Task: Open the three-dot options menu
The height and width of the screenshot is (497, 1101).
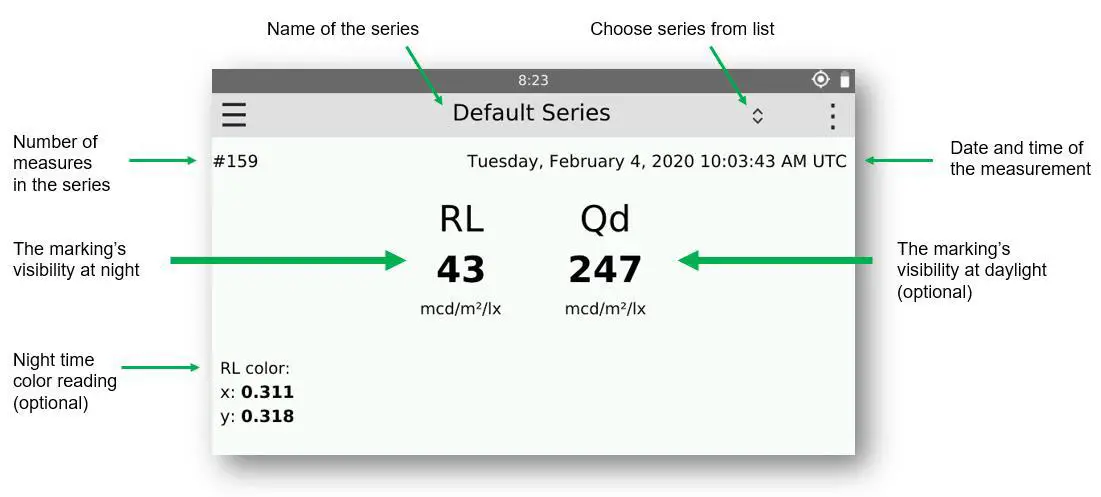Action: click(x=832, y=116)
